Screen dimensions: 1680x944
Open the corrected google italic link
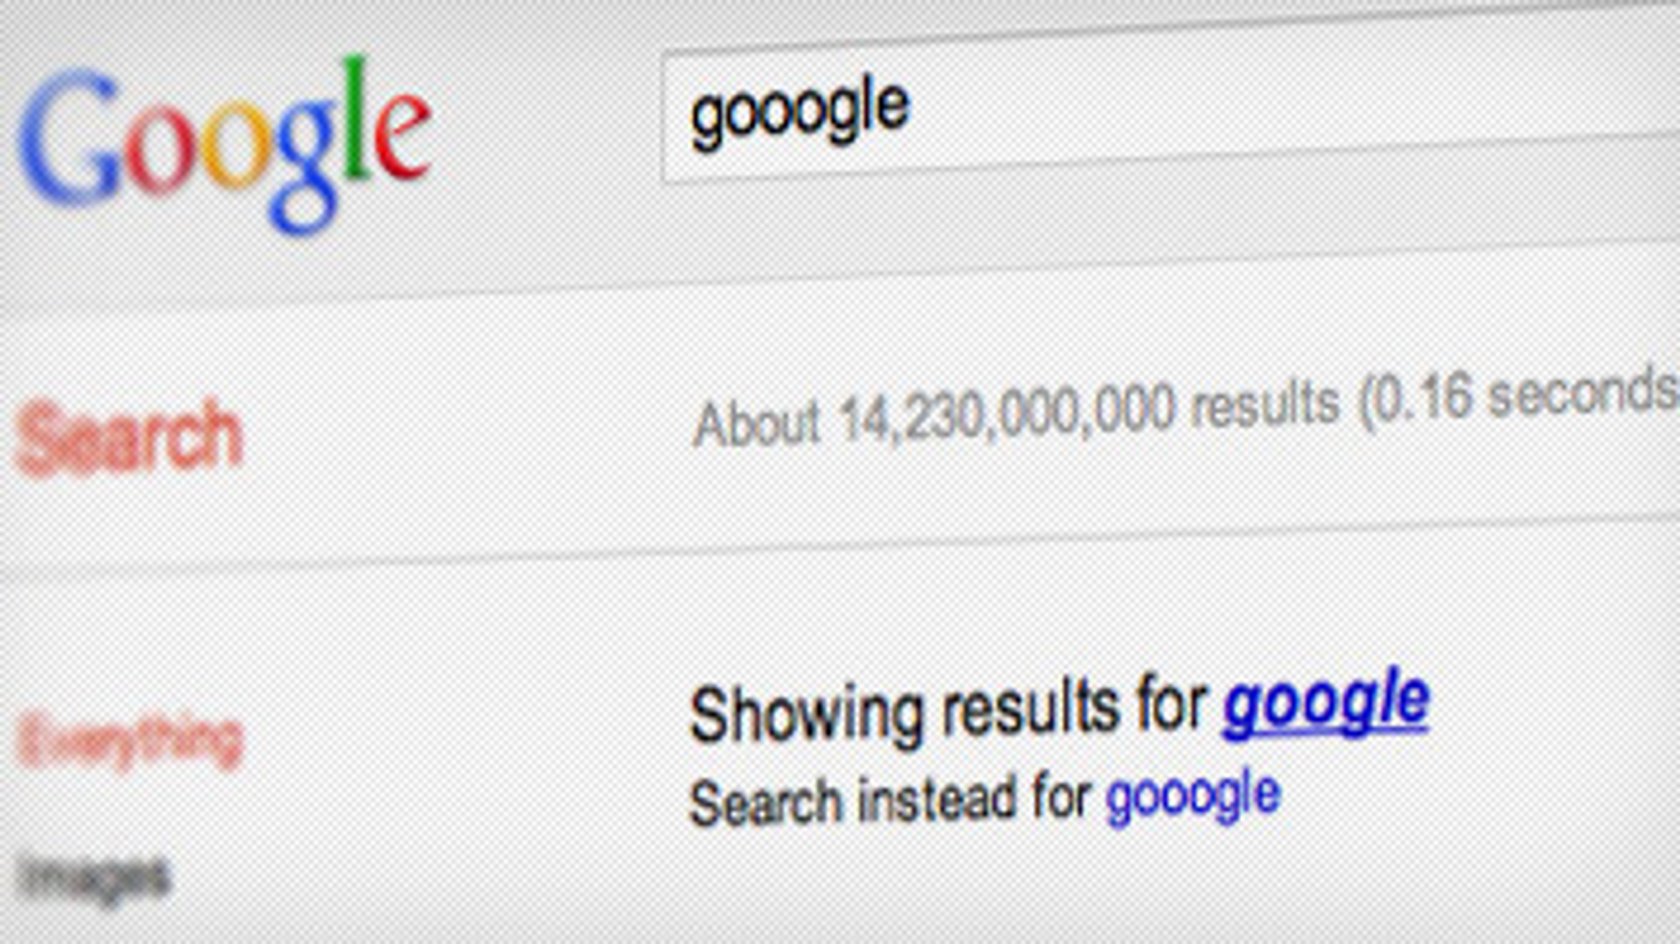(x=1326, y=704)
